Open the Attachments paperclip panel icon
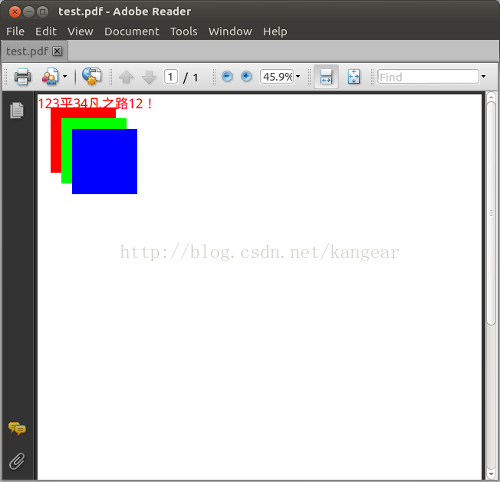The image size is (500, 482). pos(17,461)
